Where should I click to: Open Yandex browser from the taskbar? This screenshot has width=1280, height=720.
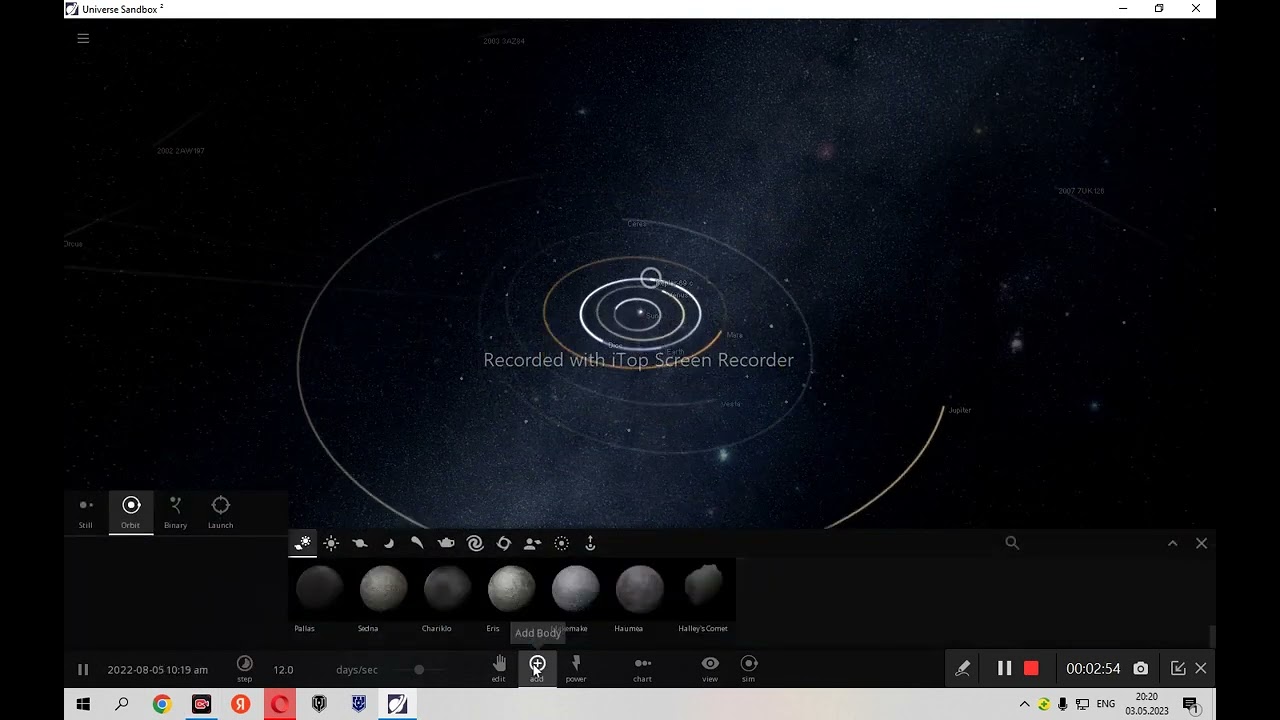click(240, 704)
